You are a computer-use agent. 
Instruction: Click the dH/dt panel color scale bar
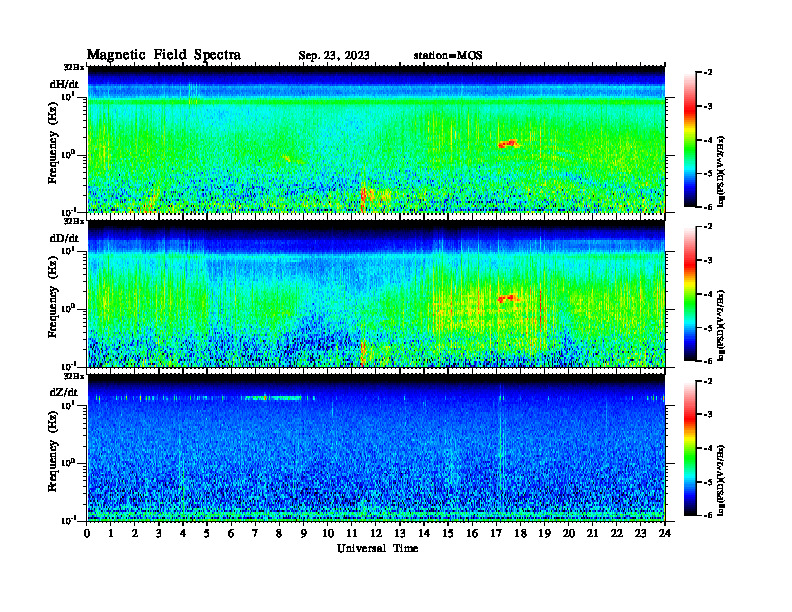pos(689,139)
